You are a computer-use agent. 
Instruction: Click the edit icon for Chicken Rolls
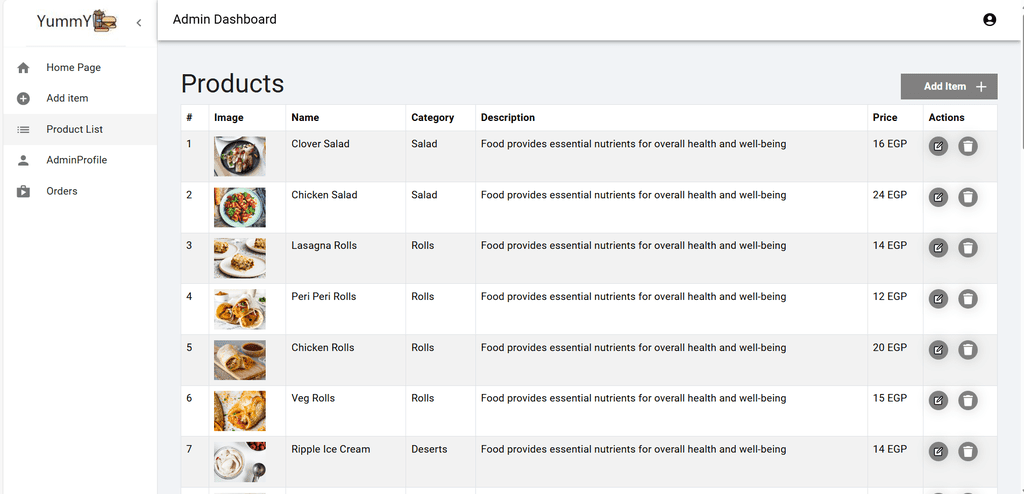click(x=938, y=350)
